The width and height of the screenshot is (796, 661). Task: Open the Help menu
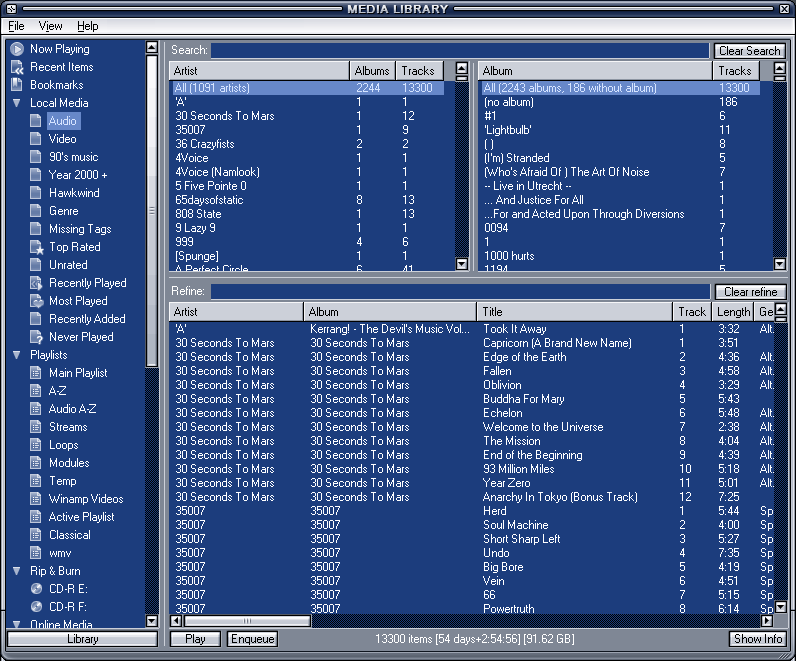pos(88,26)
